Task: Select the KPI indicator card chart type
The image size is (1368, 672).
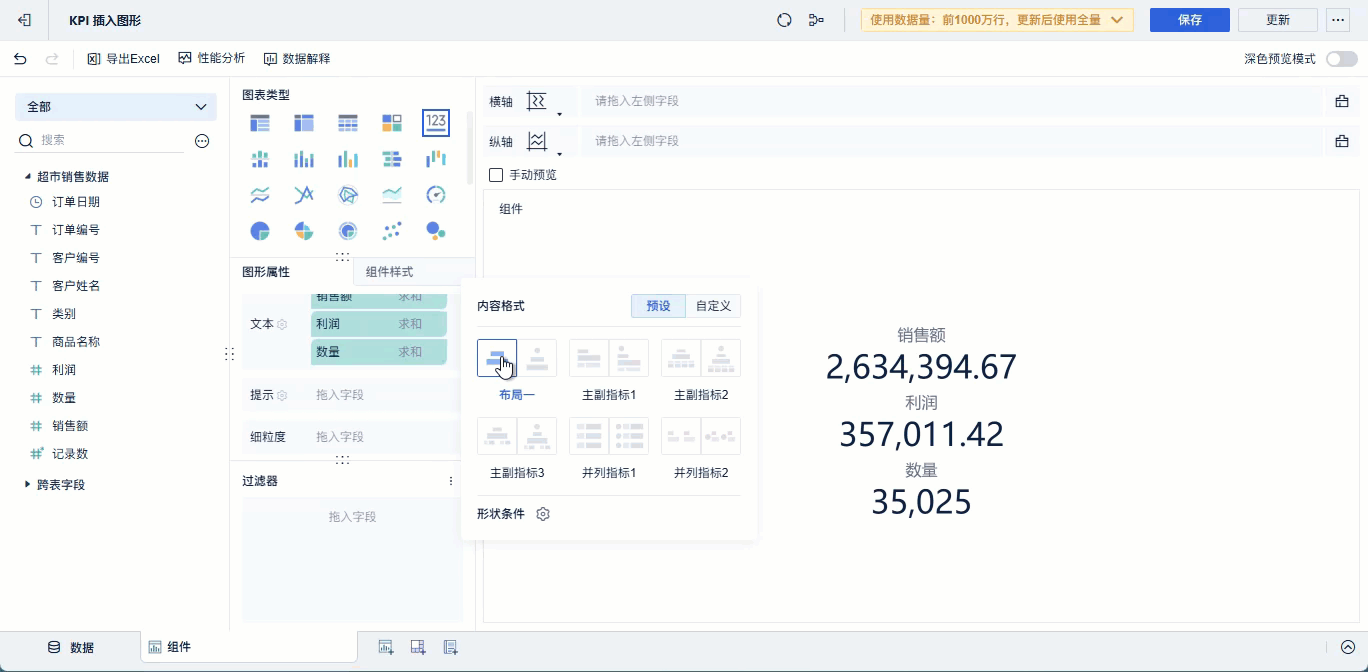Action: [435, 123]
